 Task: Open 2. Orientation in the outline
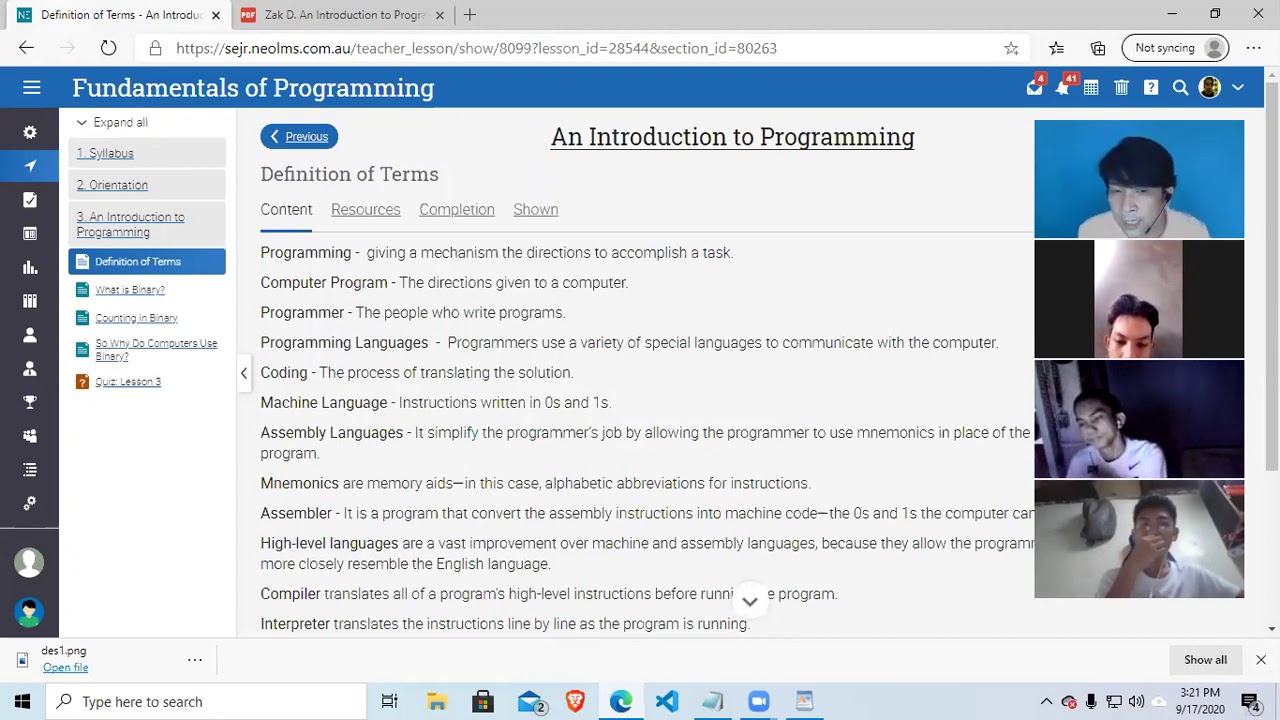pos(112,185)
